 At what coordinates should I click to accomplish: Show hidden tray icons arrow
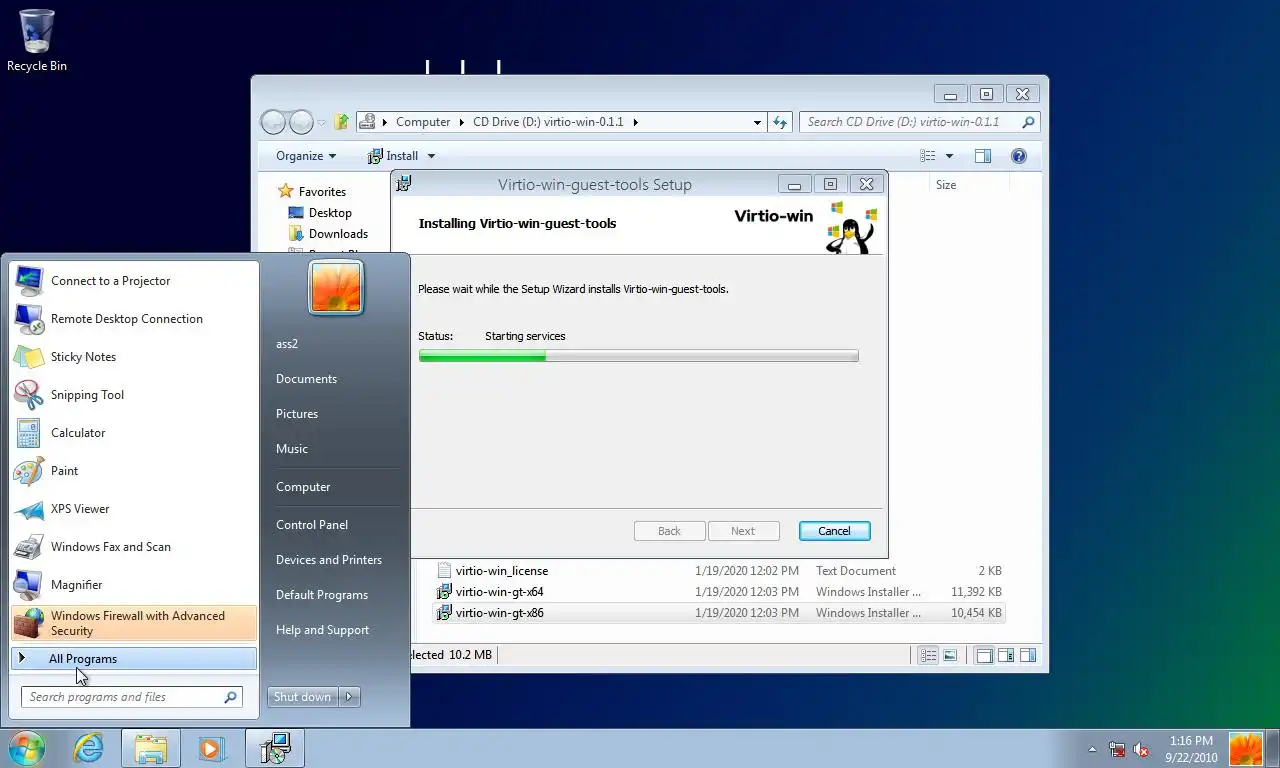(x=1093, y=749)
